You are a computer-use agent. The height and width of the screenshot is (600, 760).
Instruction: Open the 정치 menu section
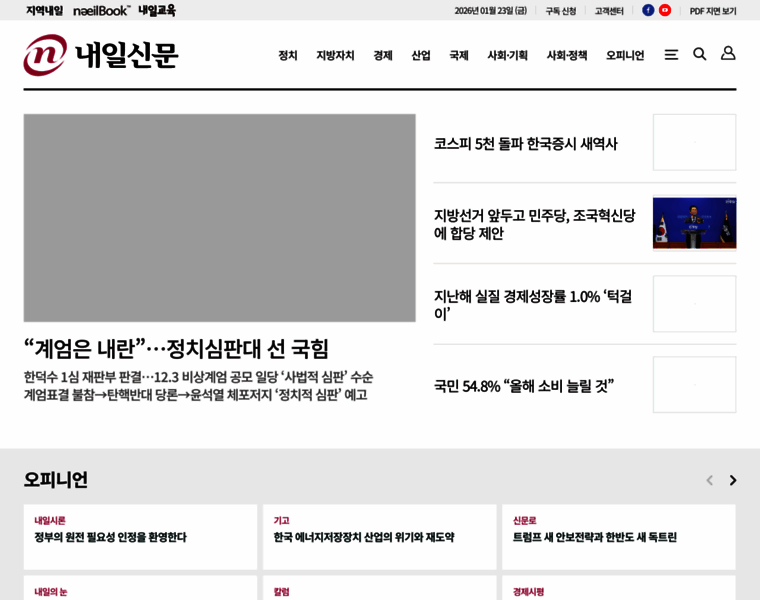pos(288,56)
